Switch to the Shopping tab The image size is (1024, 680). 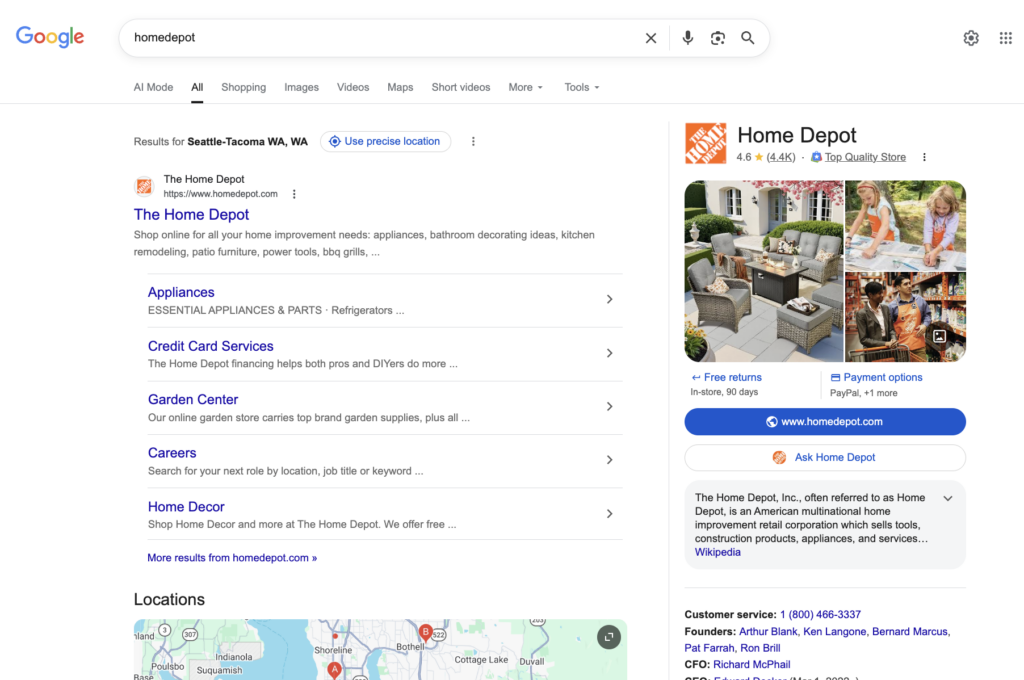click(243, 87)
